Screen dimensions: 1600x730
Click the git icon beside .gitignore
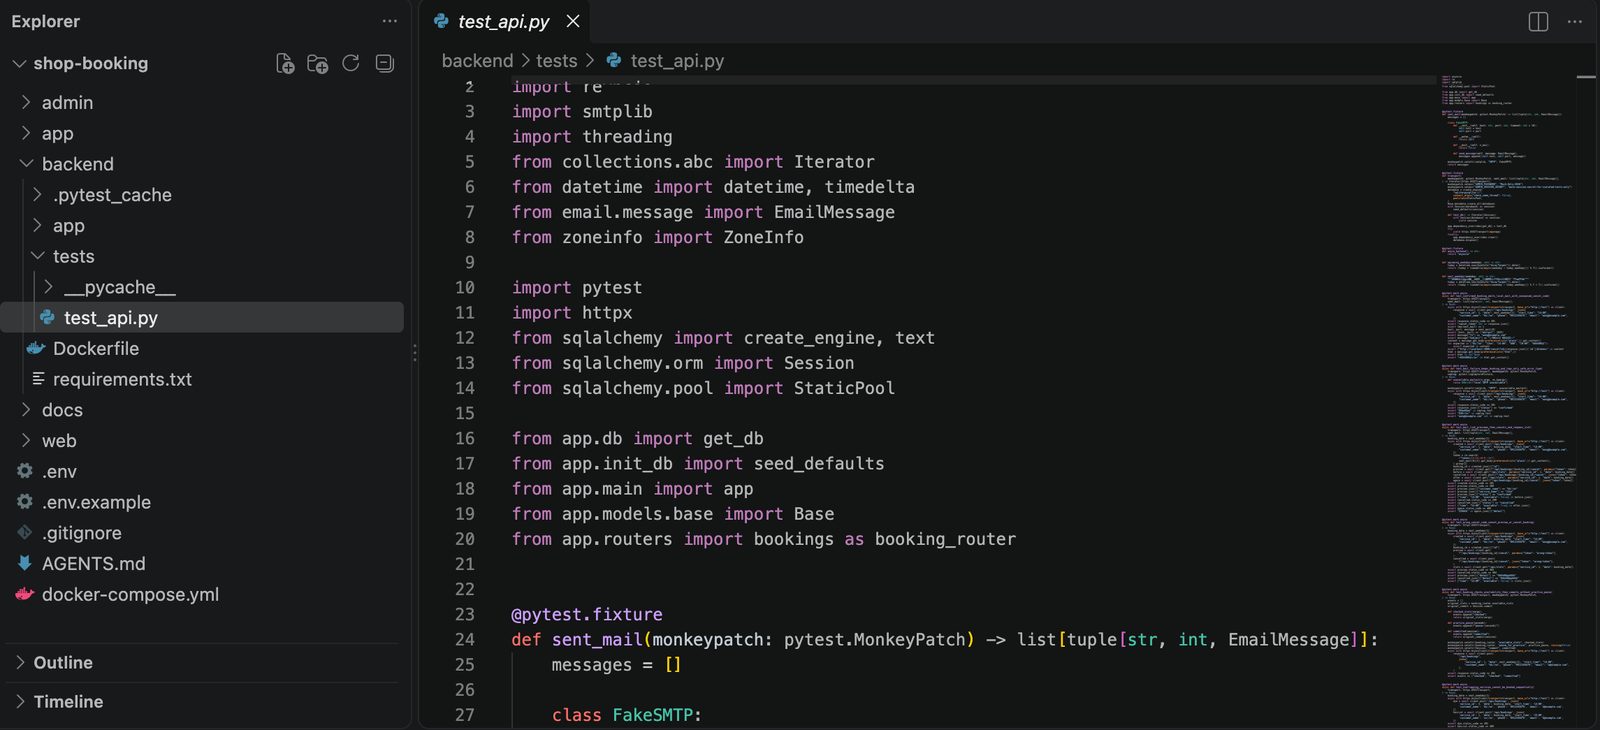point(25,533)
